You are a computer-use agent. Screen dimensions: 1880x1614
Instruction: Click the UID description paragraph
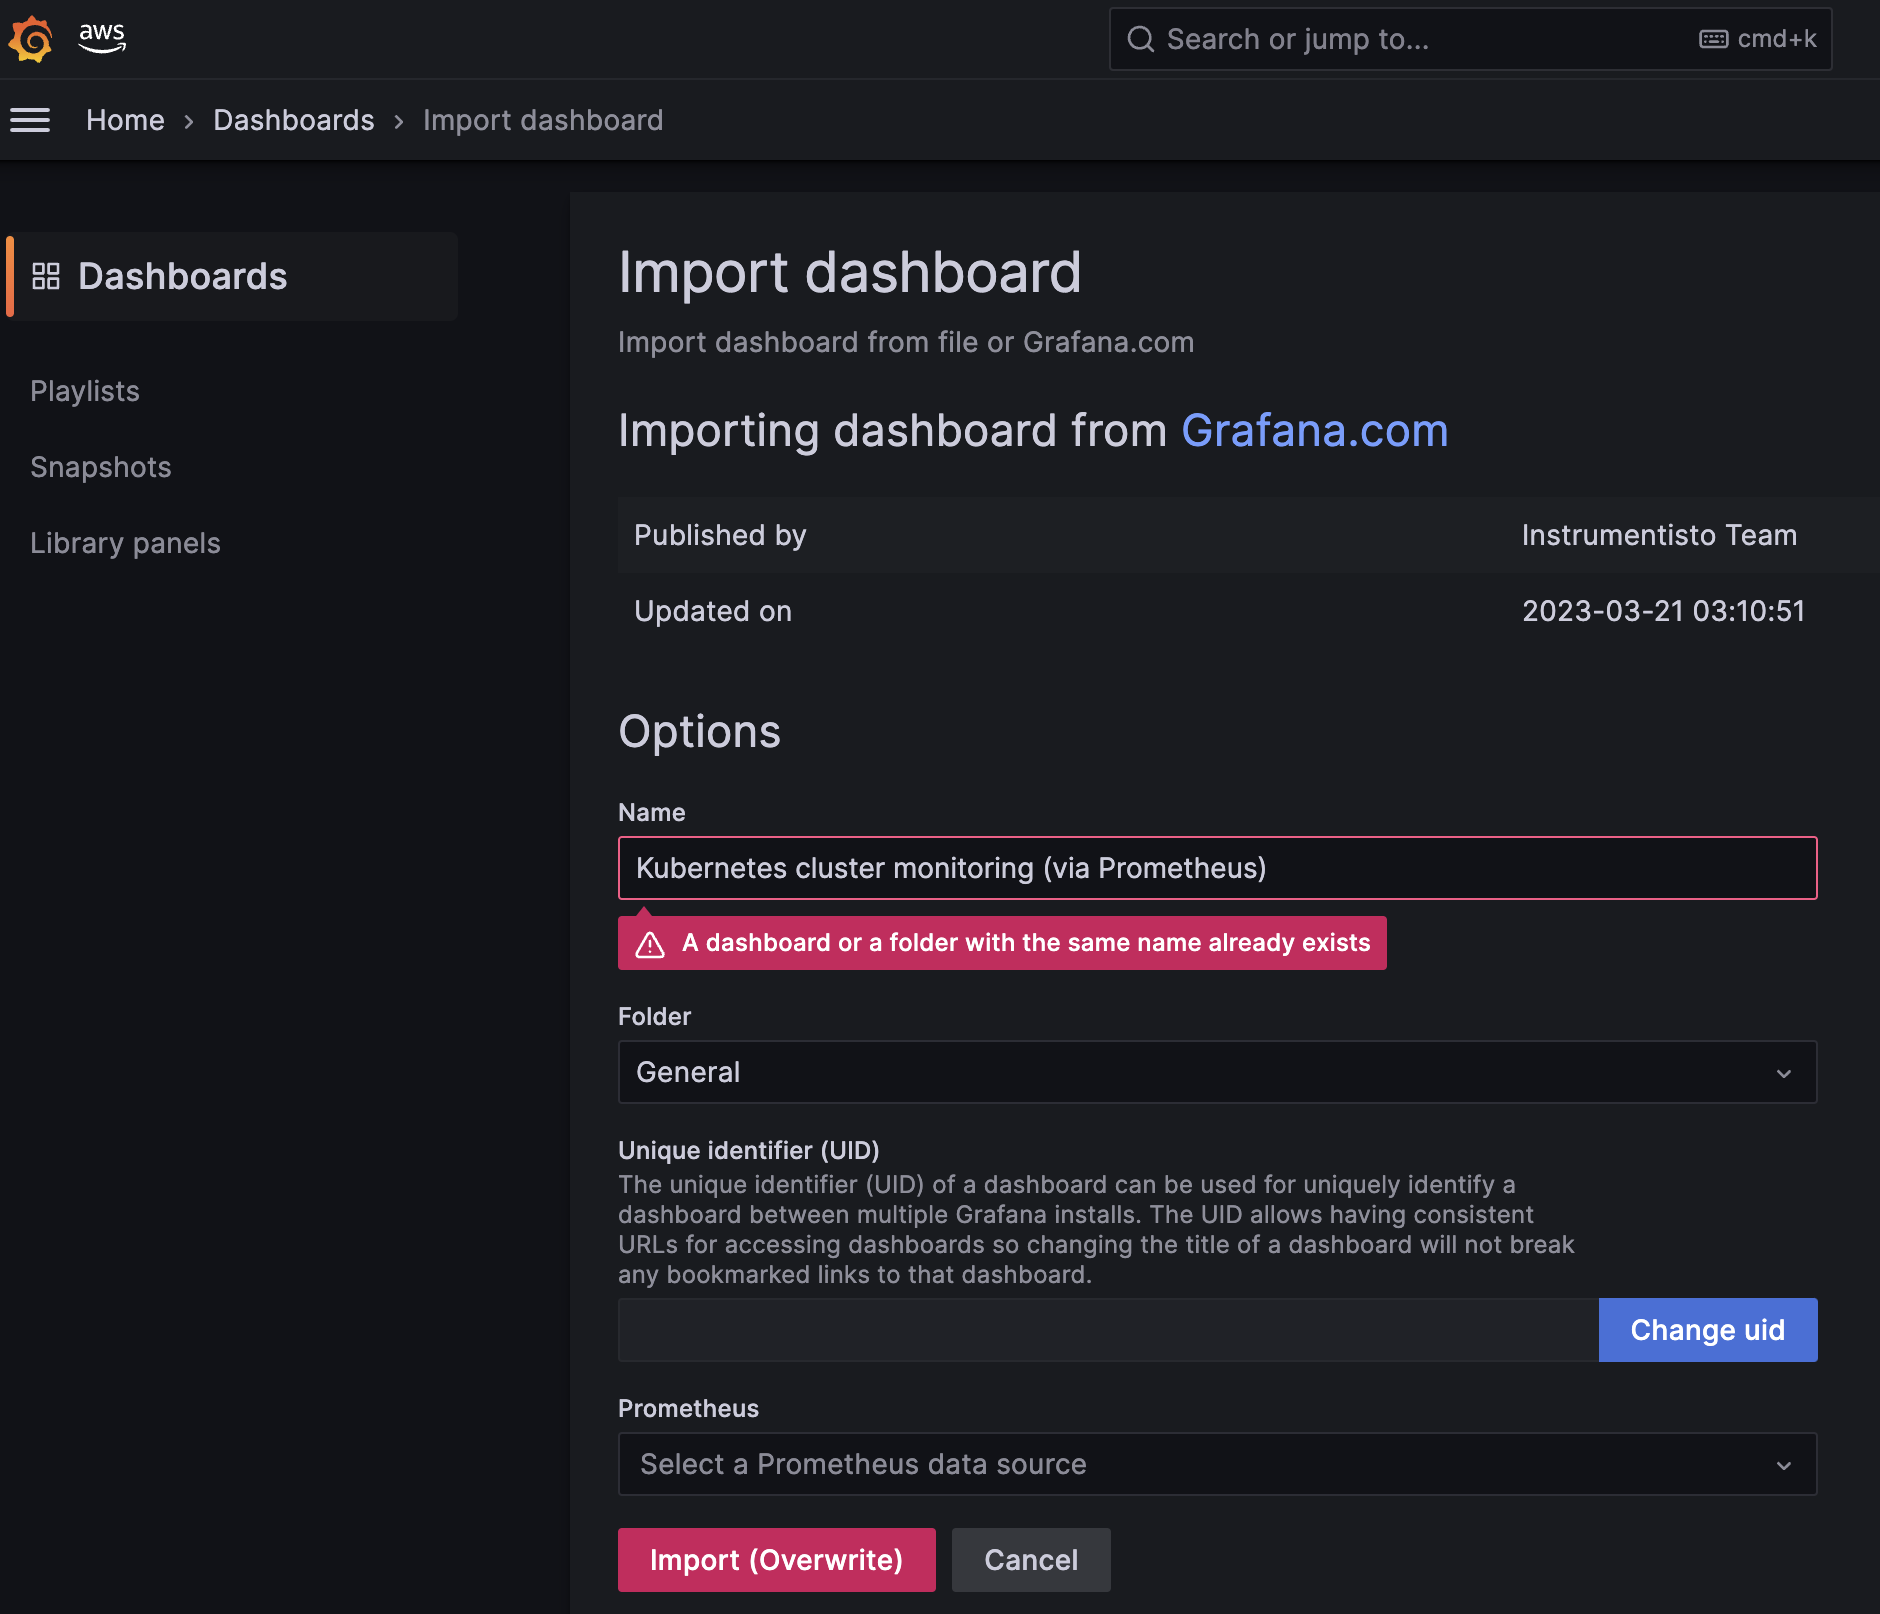pos(1096,1229)
